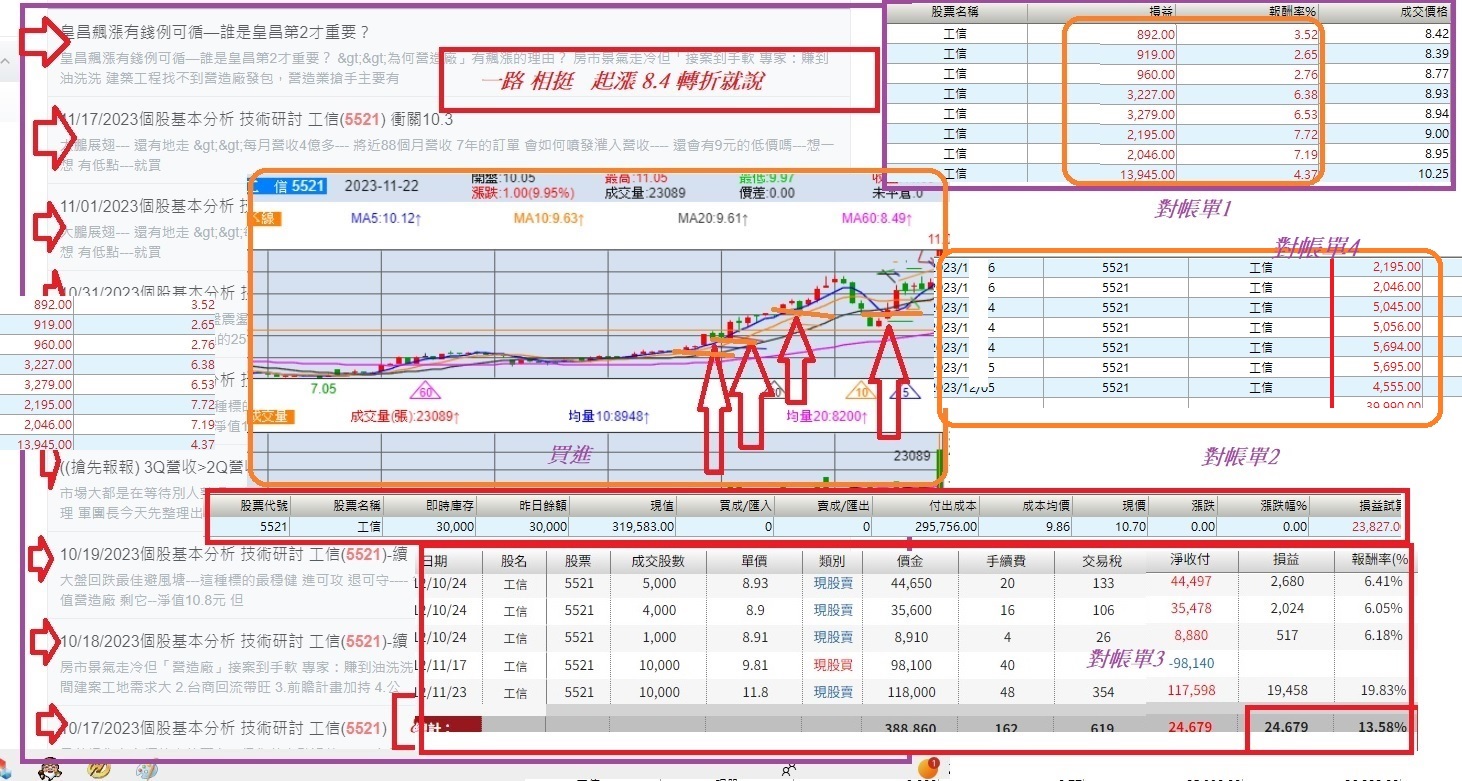This screenshot has height=781, width=1462.
Task: Open the 皇昌飆漲有錢例可循 article link
Action: click(215, 32)
